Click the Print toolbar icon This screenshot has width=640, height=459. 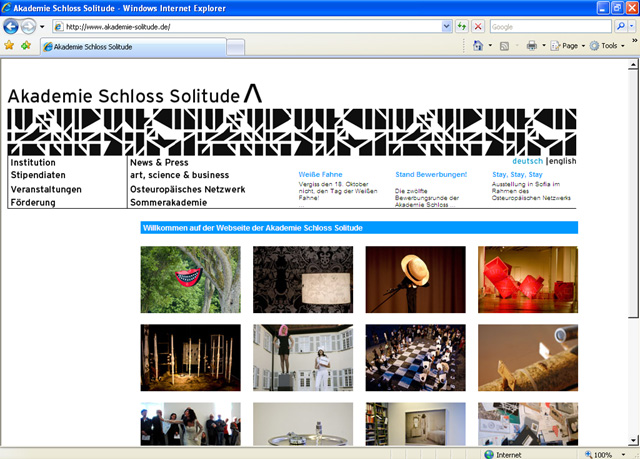[x=531, y=46]
